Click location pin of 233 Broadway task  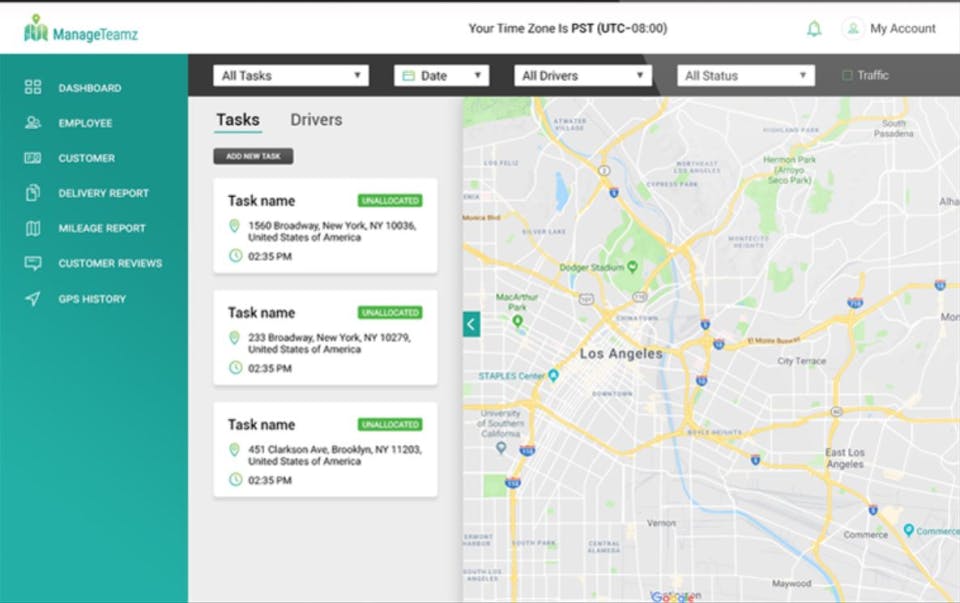234,338
